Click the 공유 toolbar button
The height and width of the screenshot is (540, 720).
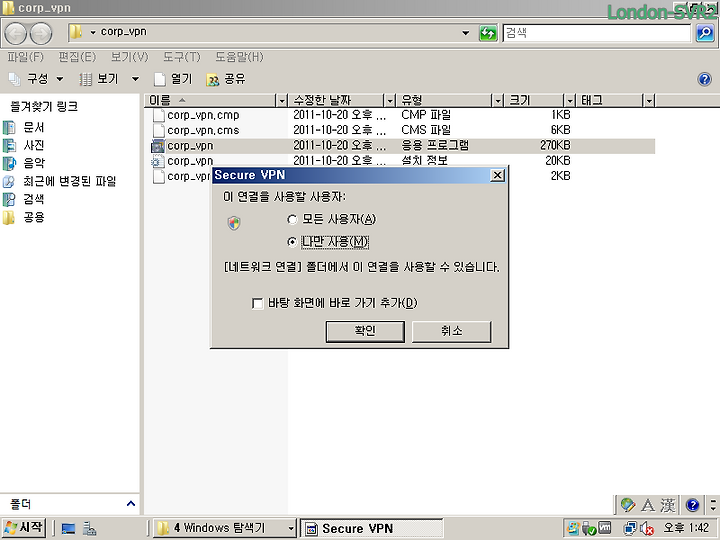(226, 79)
